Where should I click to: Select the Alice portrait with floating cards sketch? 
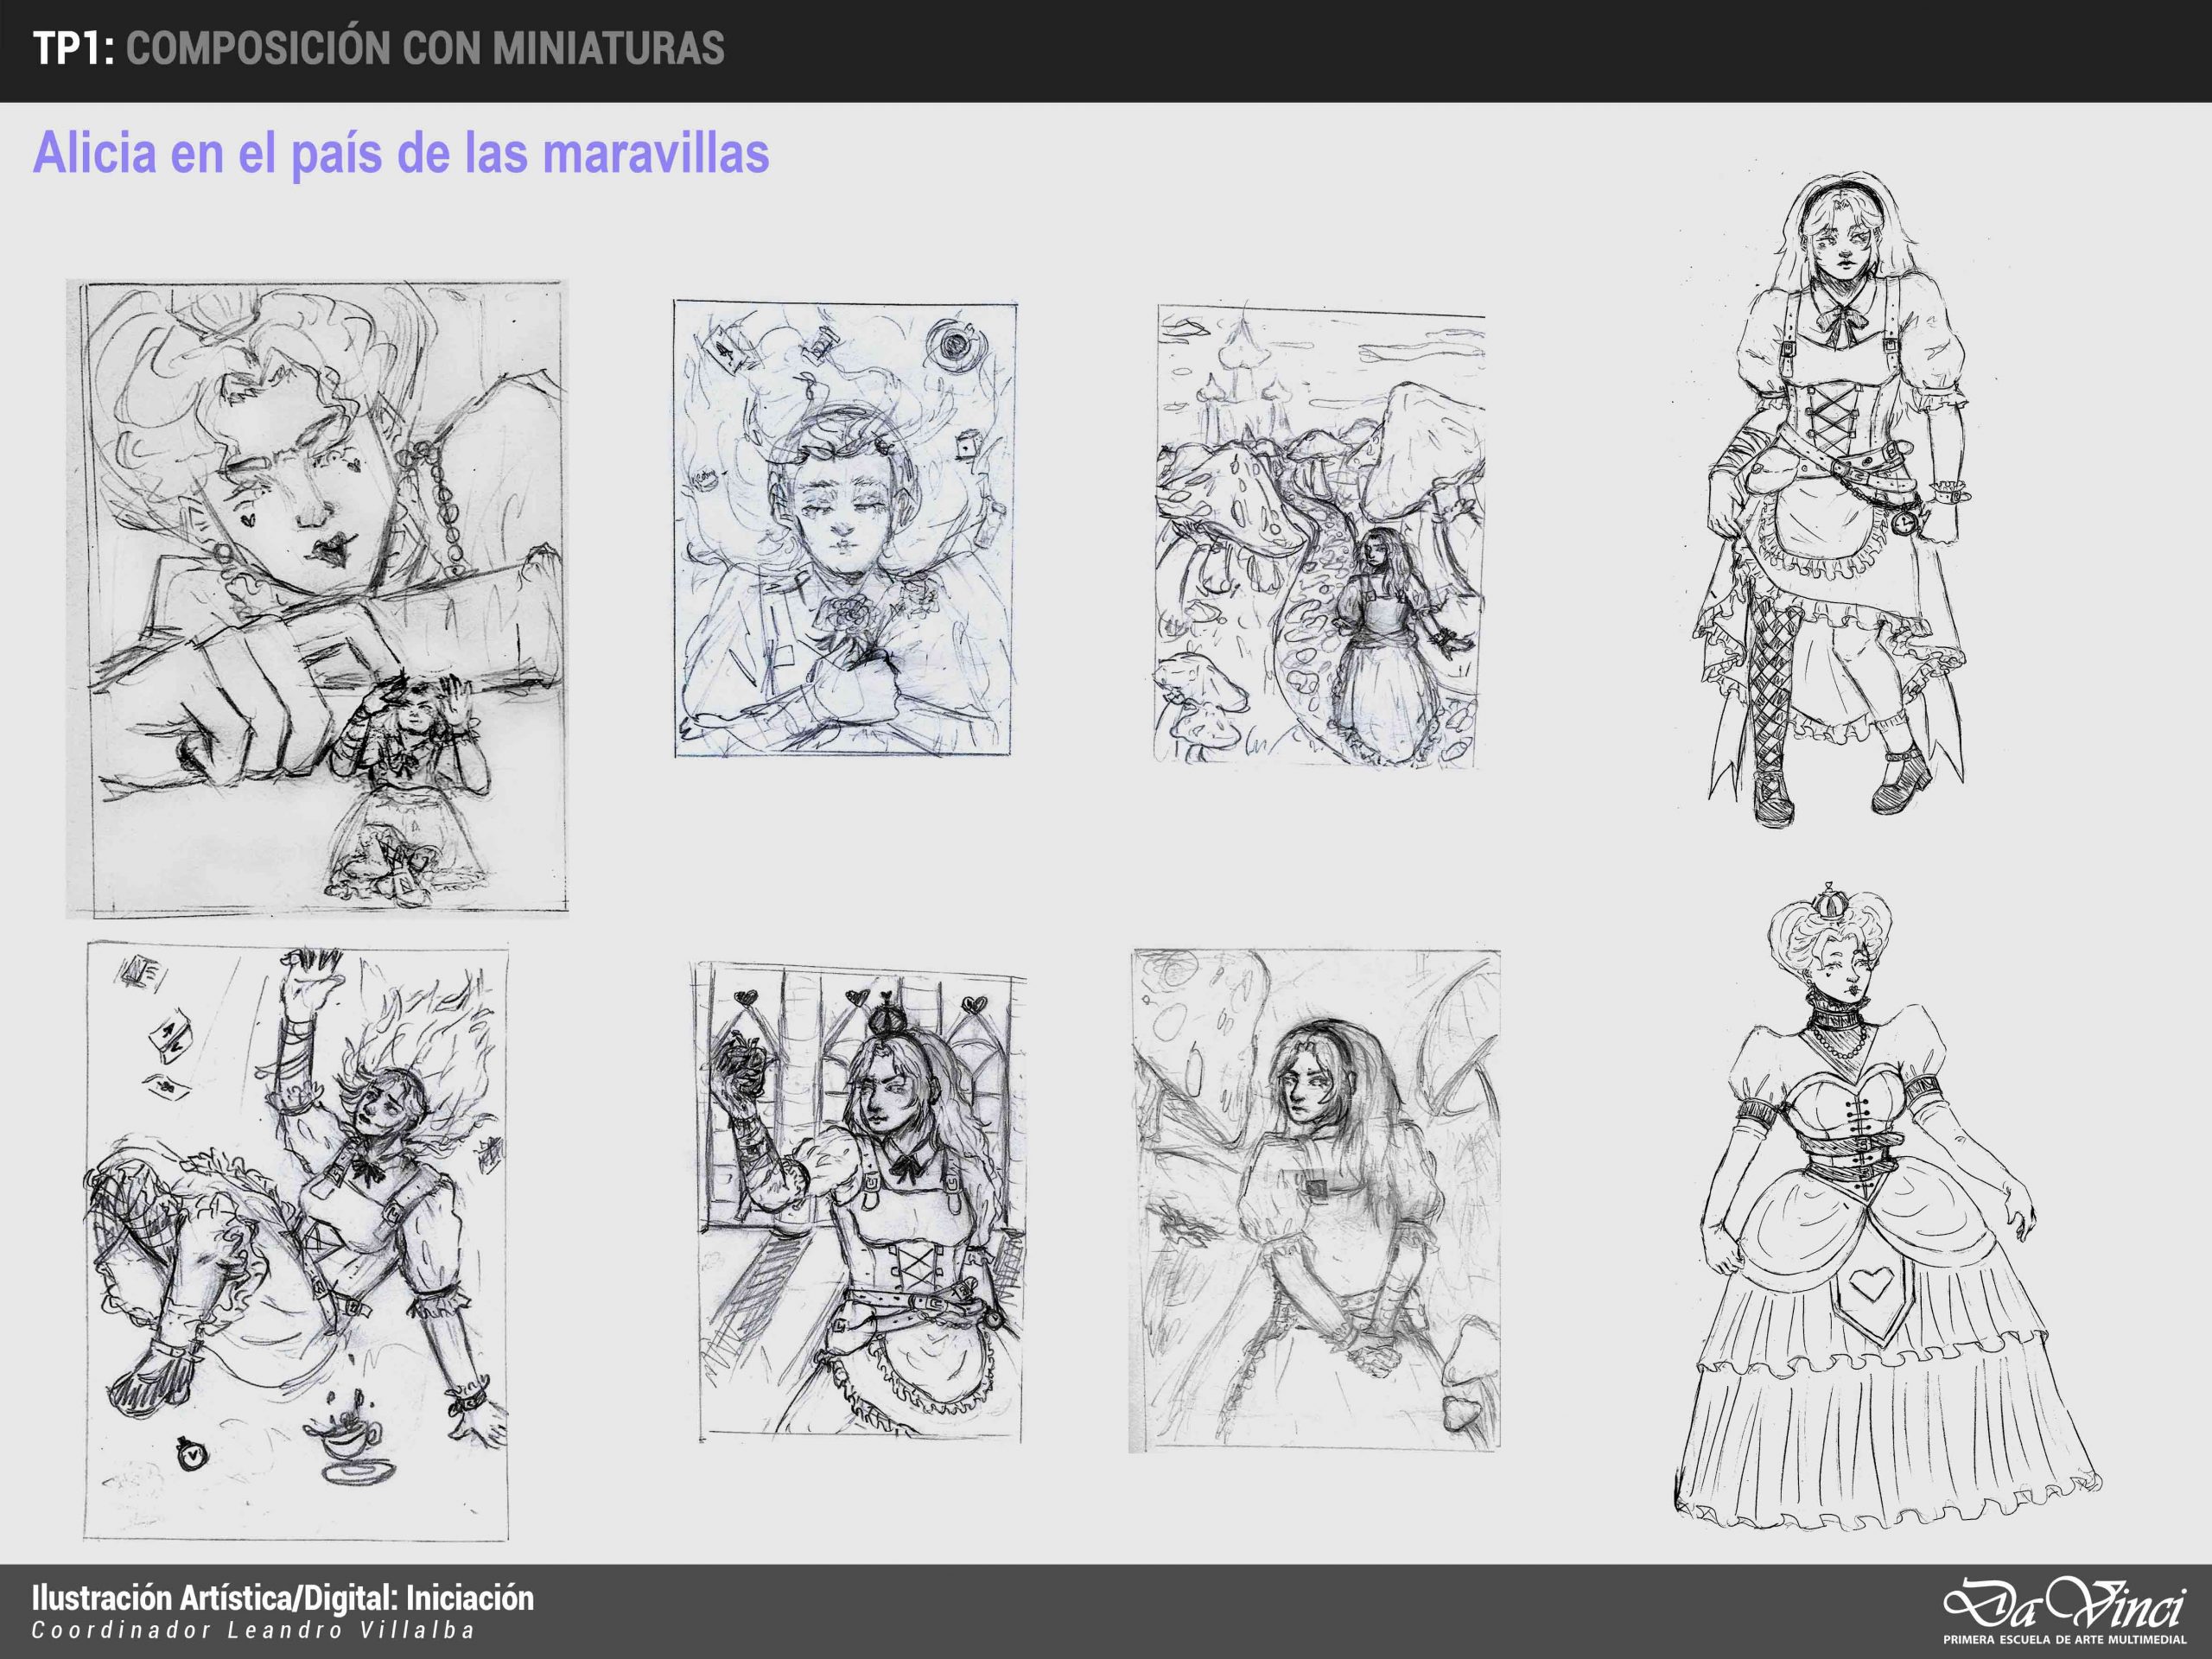click(845, 527)
